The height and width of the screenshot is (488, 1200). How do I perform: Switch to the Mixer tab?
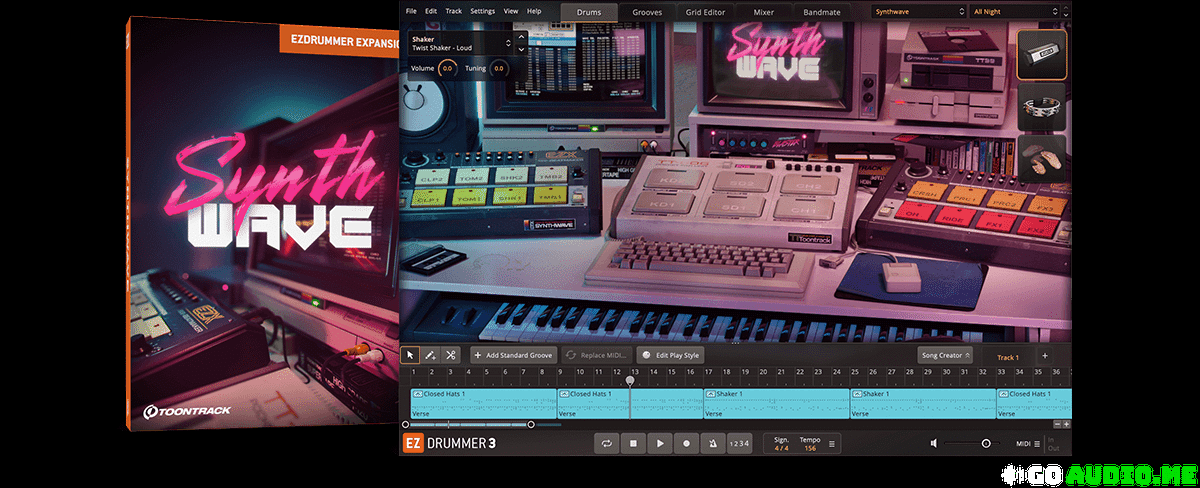pyautogui.click(x=764, y=12)
